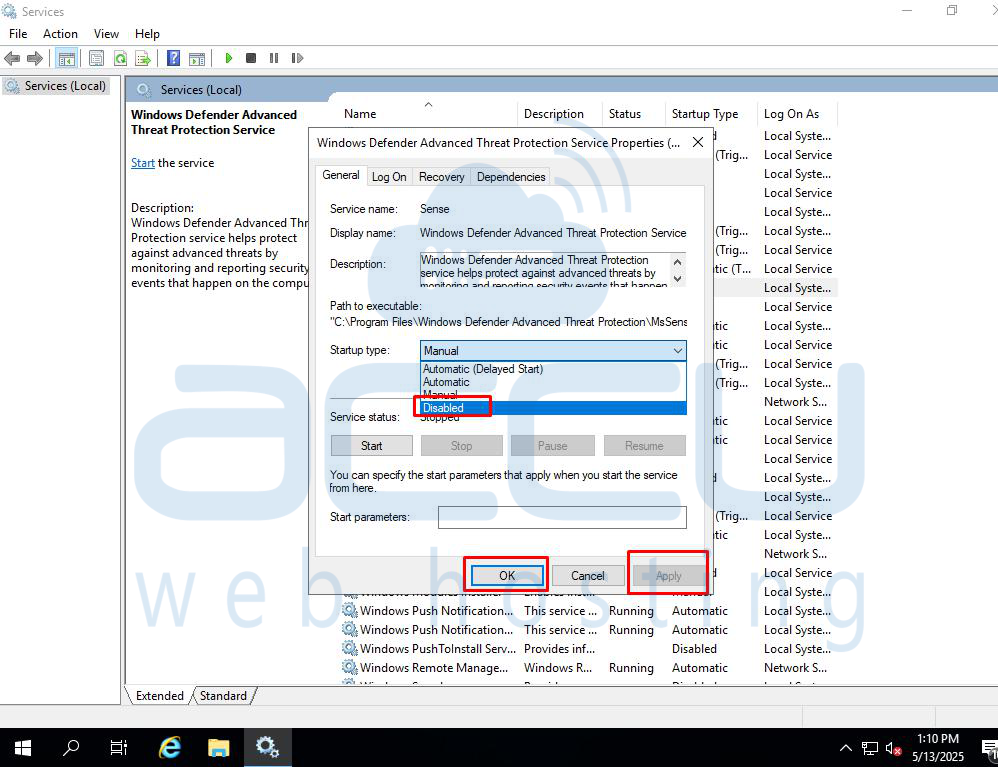Click the toolbar Pause Service icon
Screen dimensions: 998x767
(x=274, y=59)
